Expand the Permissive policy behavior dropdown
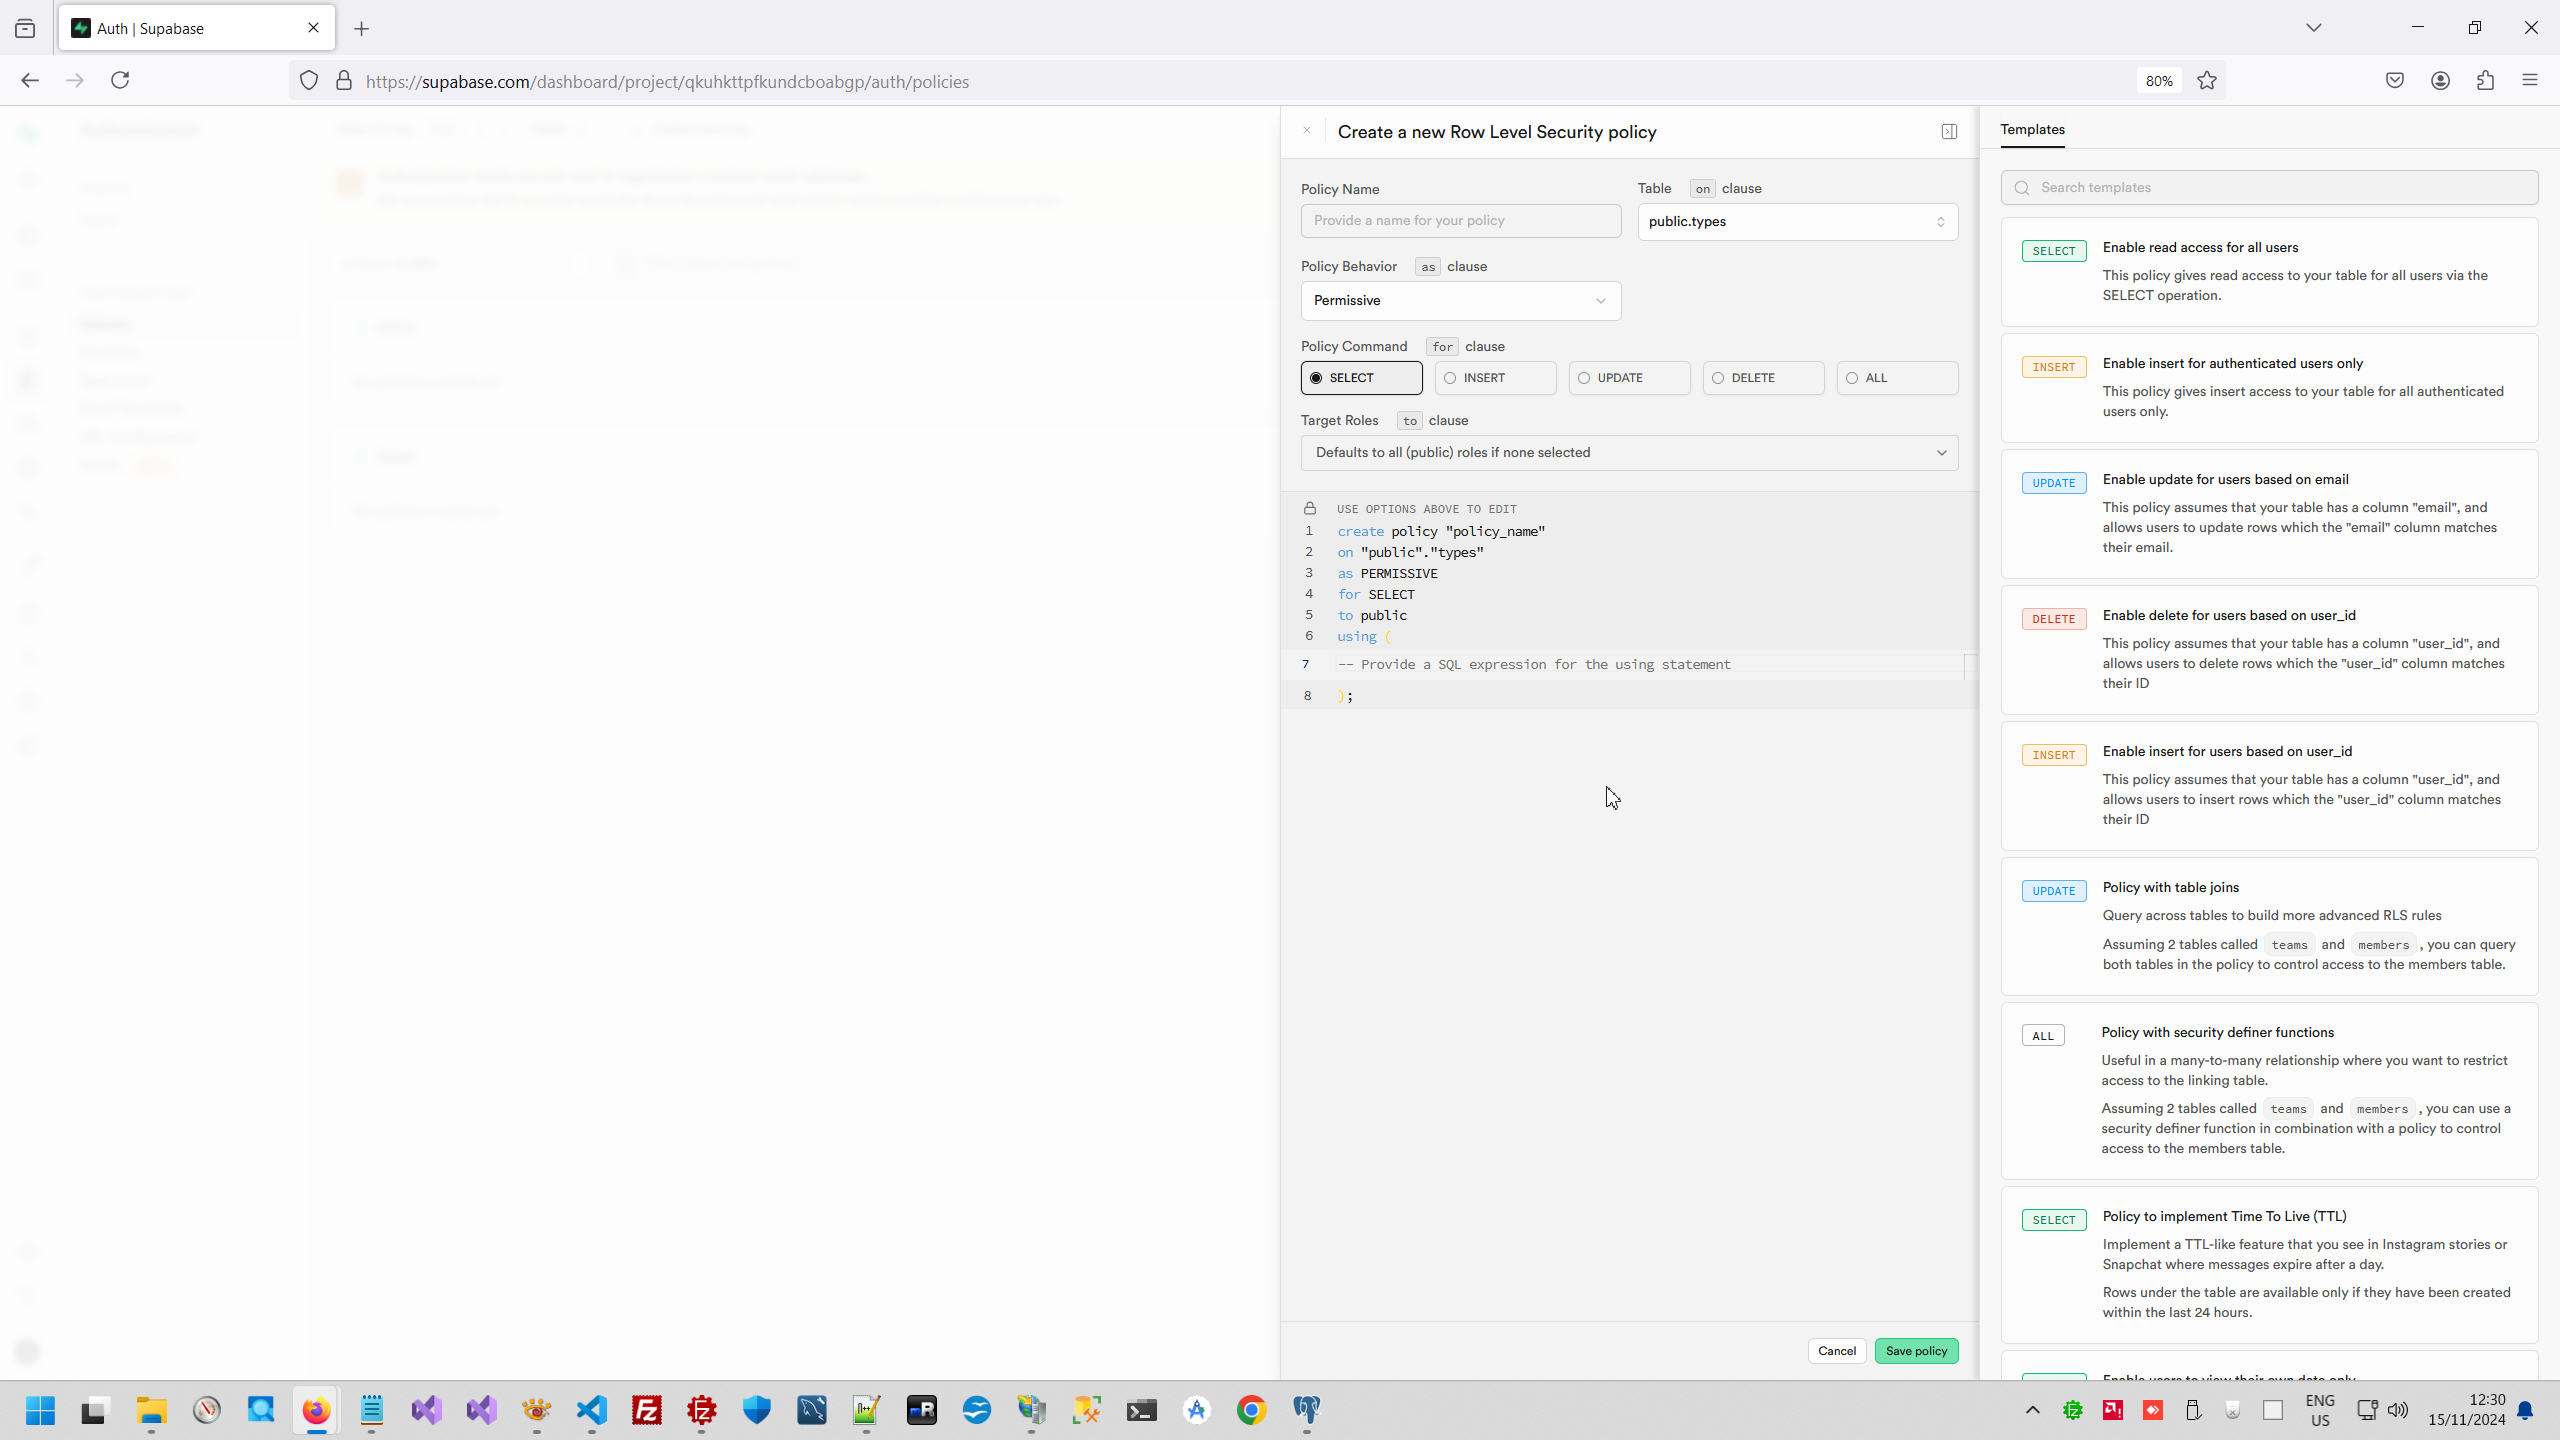This screenshot has width=2560, height=1440. [1460, 301]
